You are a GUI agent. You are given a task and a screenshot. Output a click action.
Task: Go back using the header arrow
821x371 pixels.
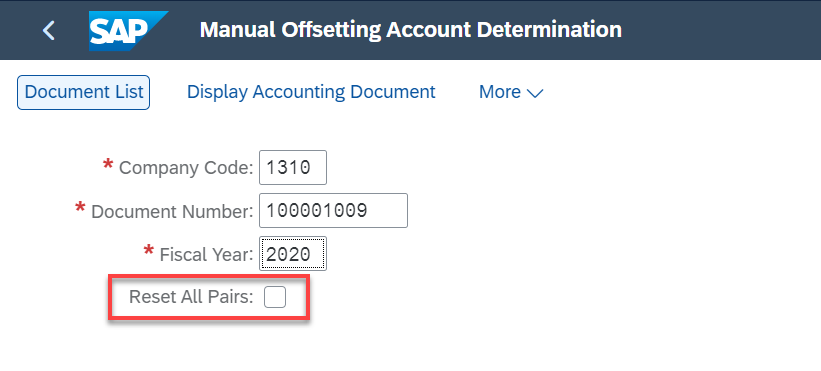[x=49, y=30]
